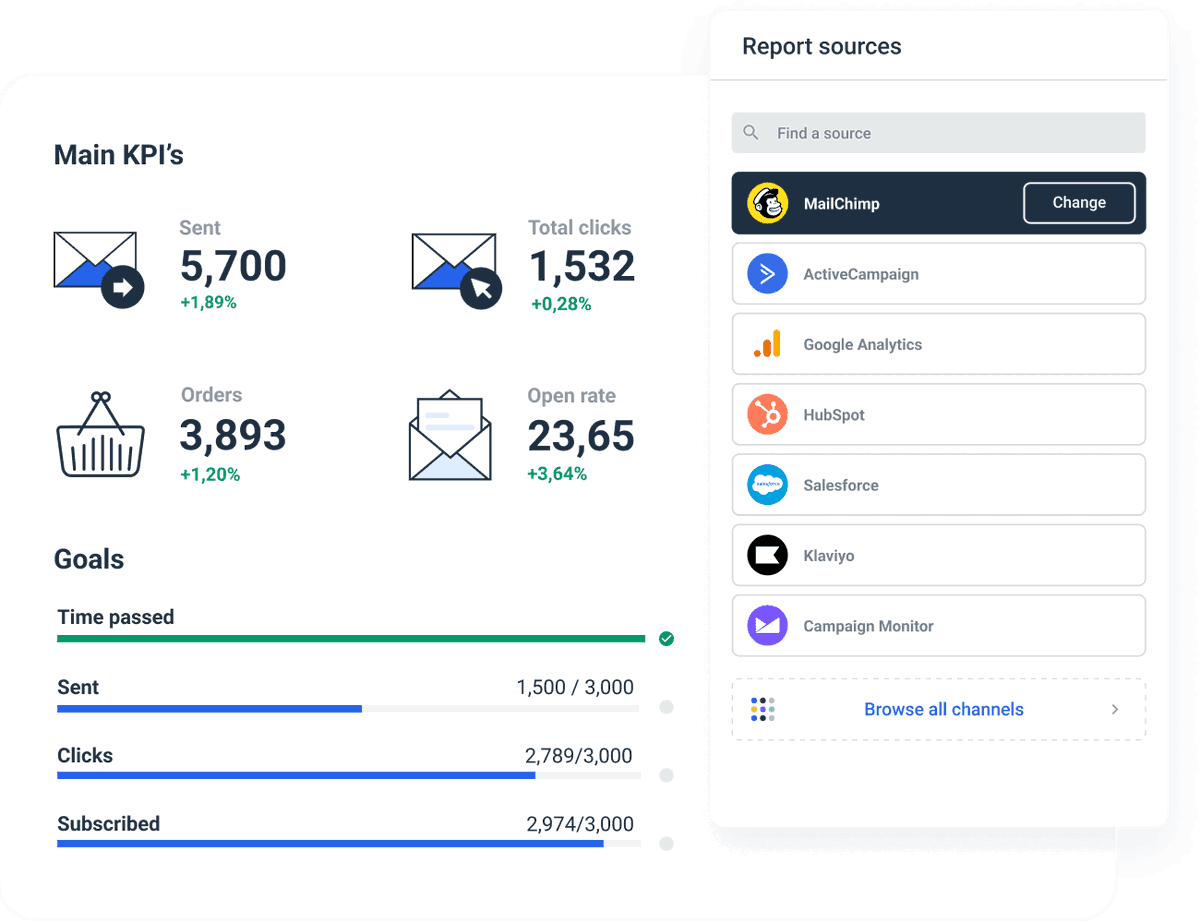Open the HubSpot sprocket icon

(767, 414)
